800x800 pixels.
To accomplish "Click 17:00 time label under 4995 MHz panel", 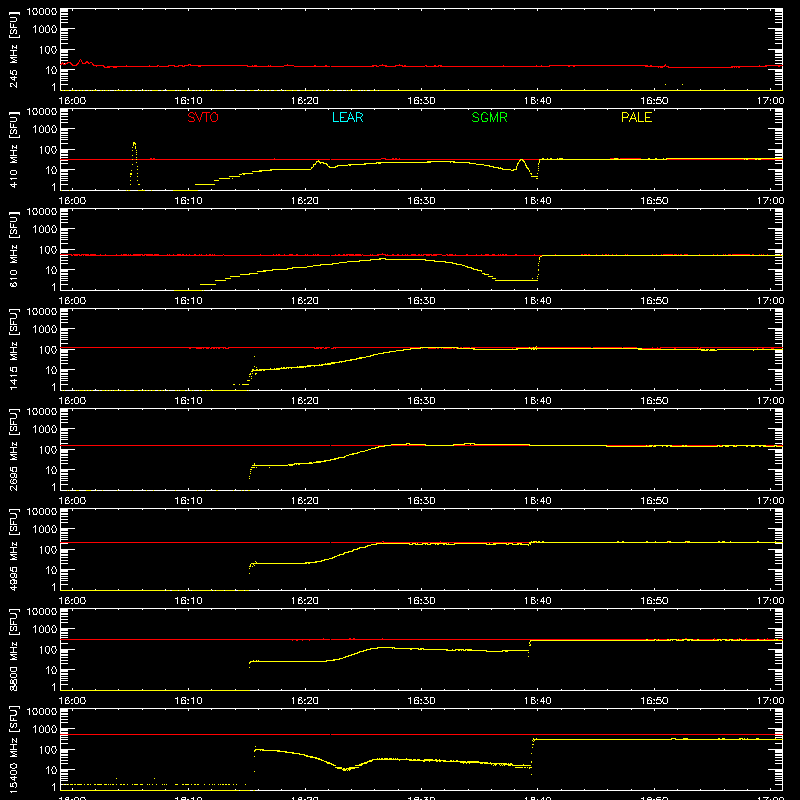I will 770,601.
